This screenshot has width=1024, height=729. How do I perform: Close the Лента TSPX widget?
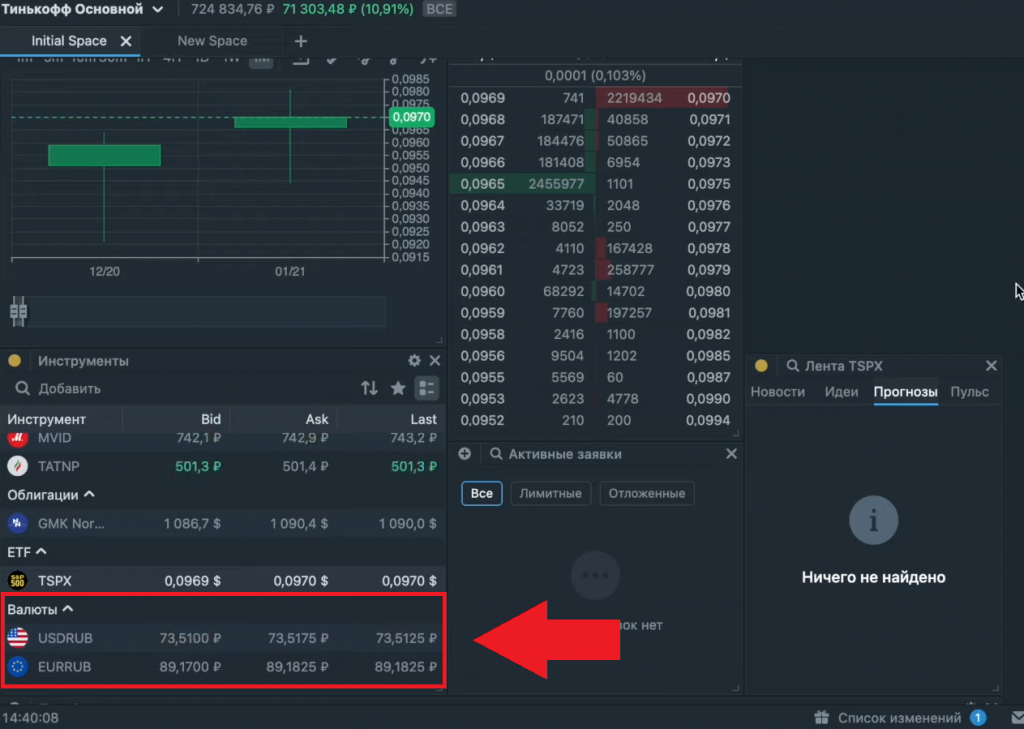pyautogui.click(x=991, y=366)
